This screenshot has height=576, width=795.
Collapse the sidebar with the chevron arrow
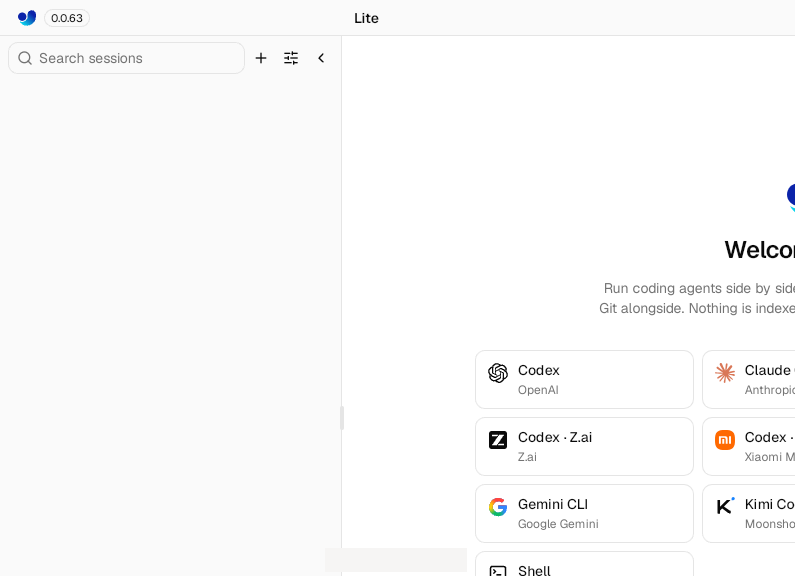point(321,58)
